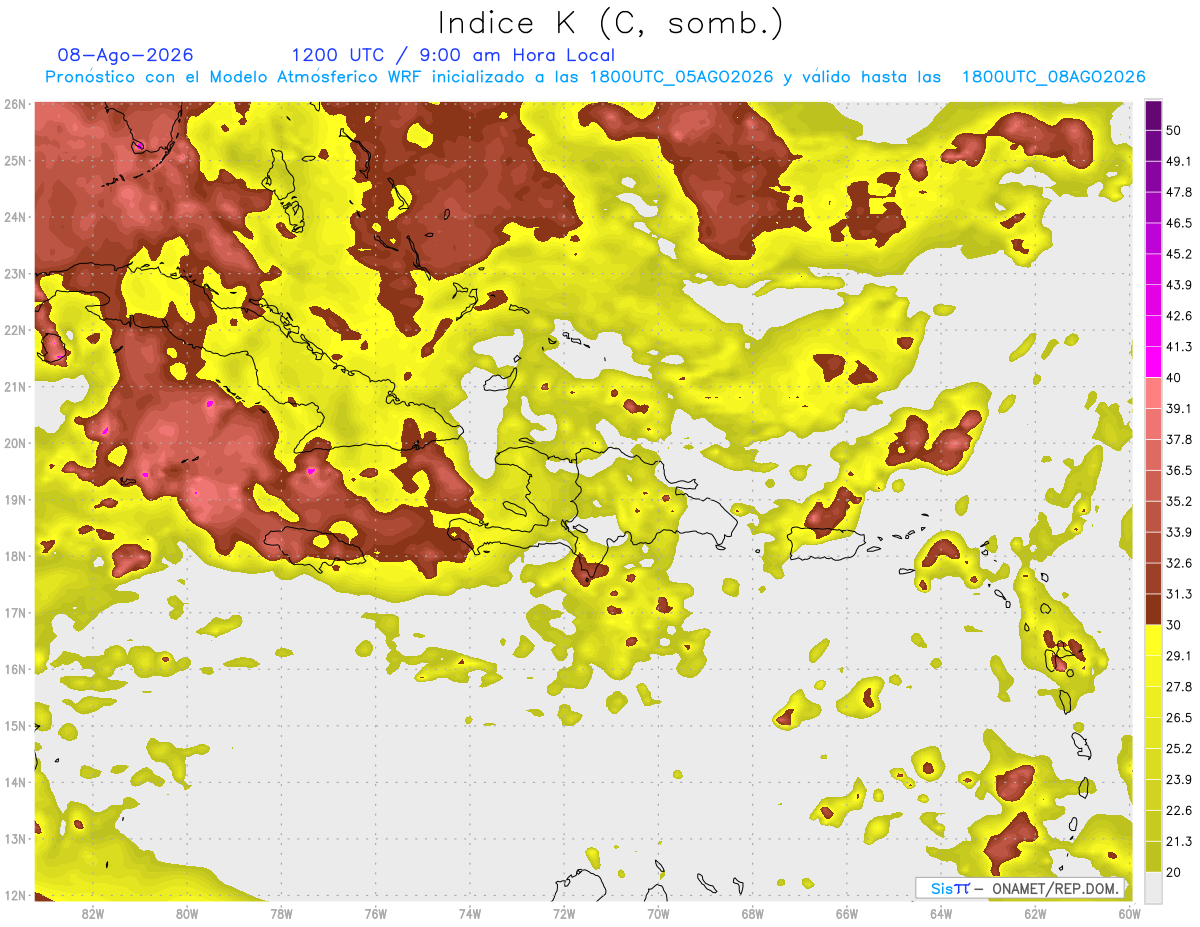Click the '24N' latitude label
The height and width of the screenshot is (927, 1200).
coord(15,217)
